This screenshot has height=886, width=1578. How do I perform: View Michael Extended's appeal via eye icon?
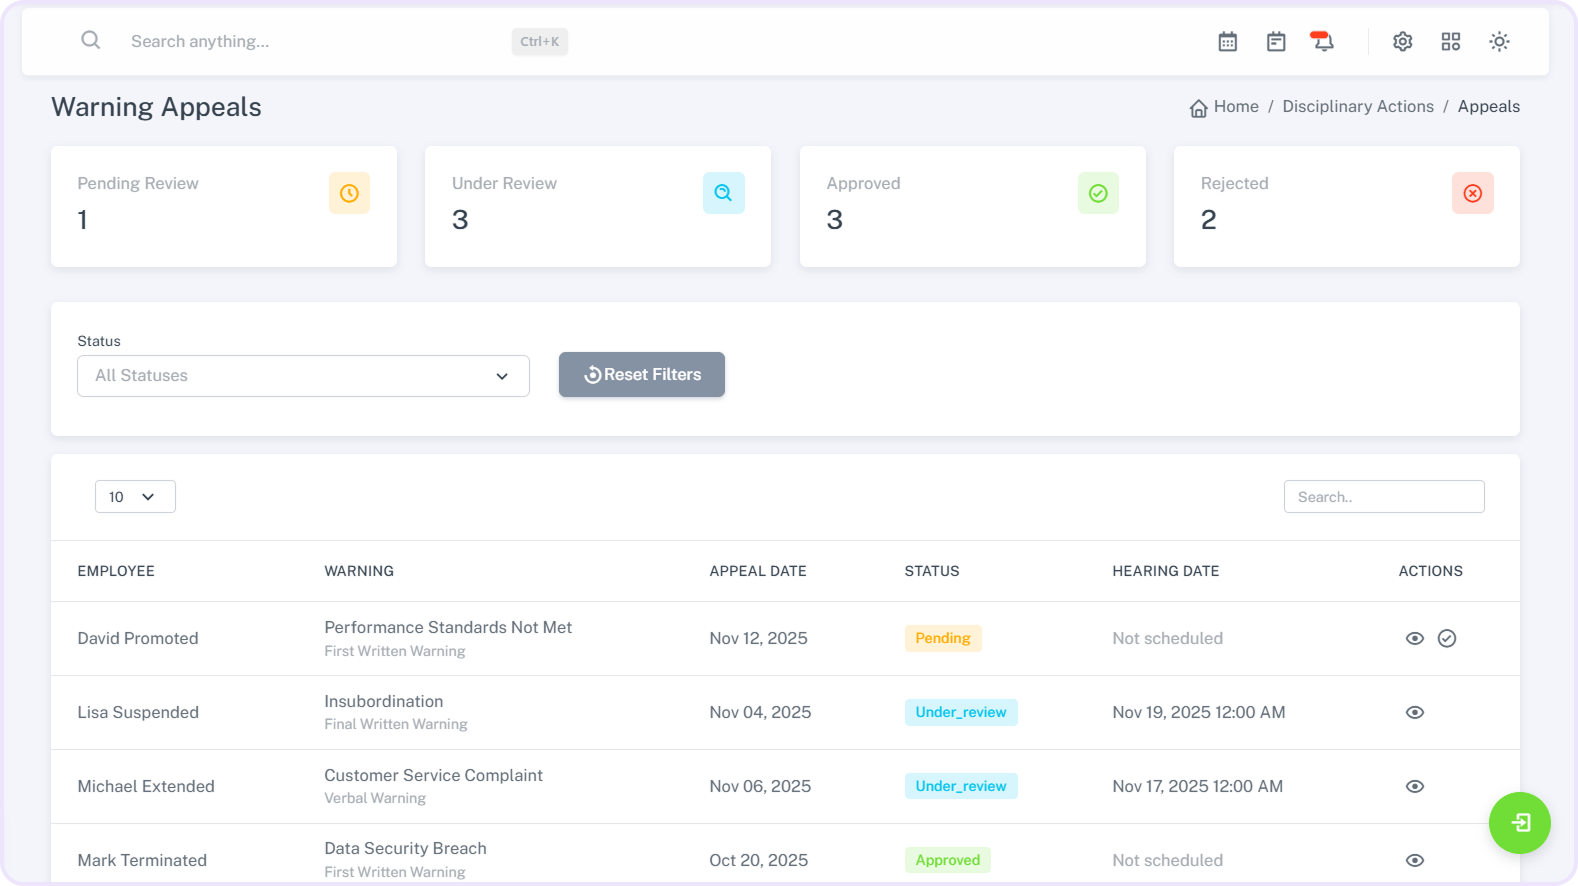[x=1414, y=786]
